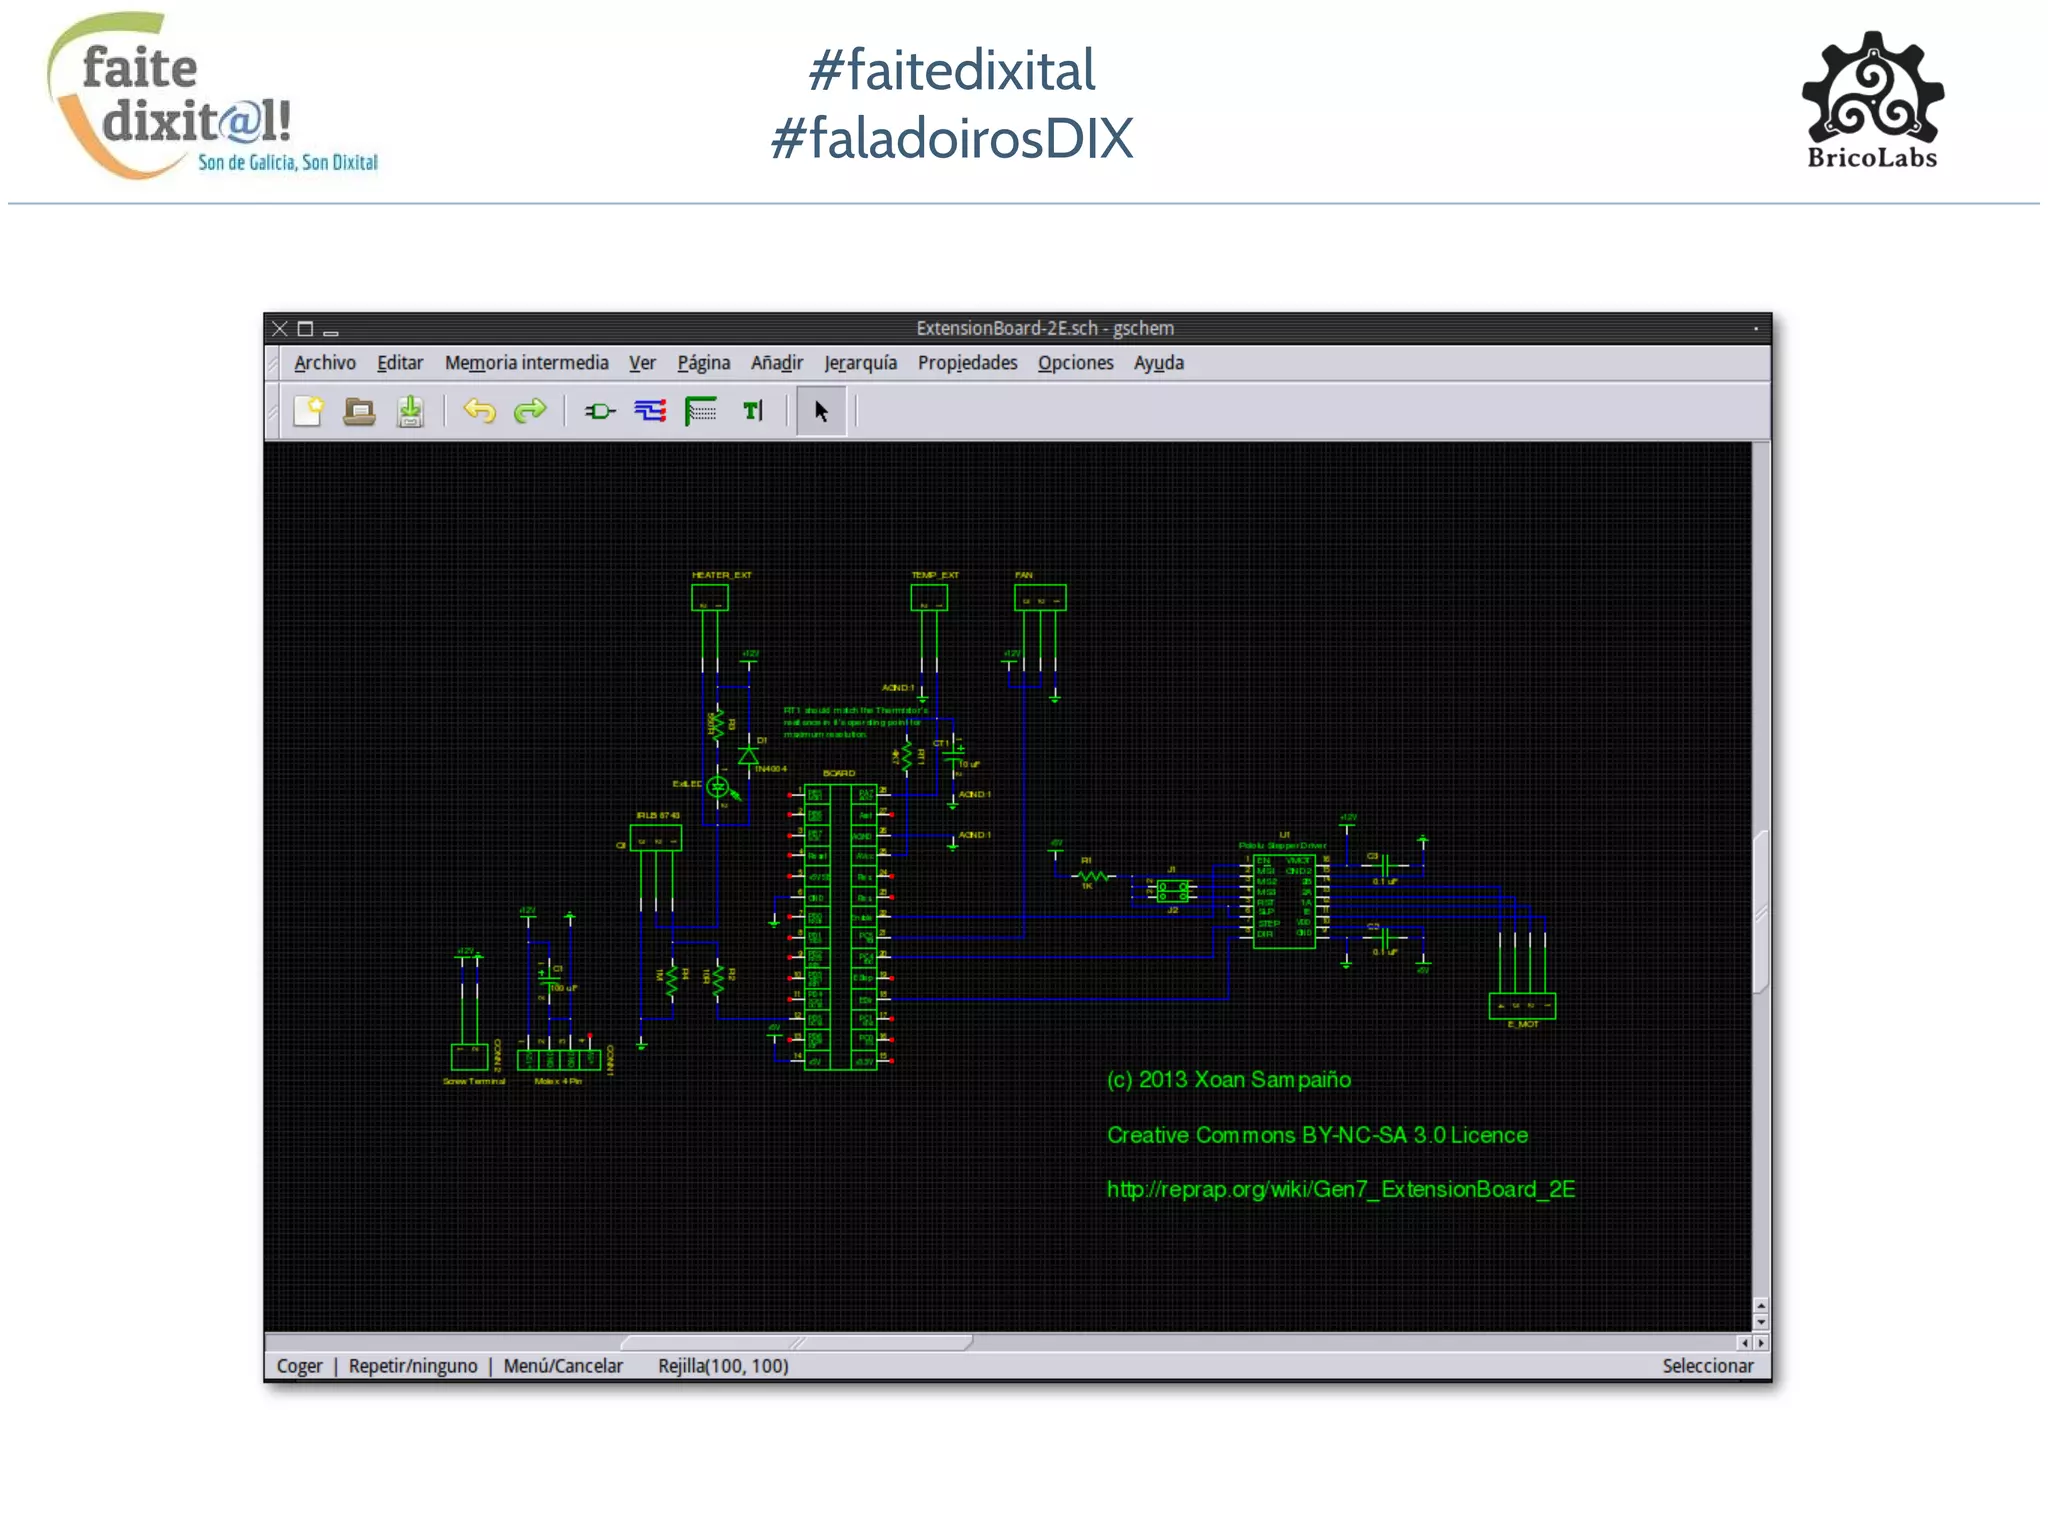2048x1536 pixels.
Task: Save the schematic with the download-arrow icon
Action: tap(410, 411)
